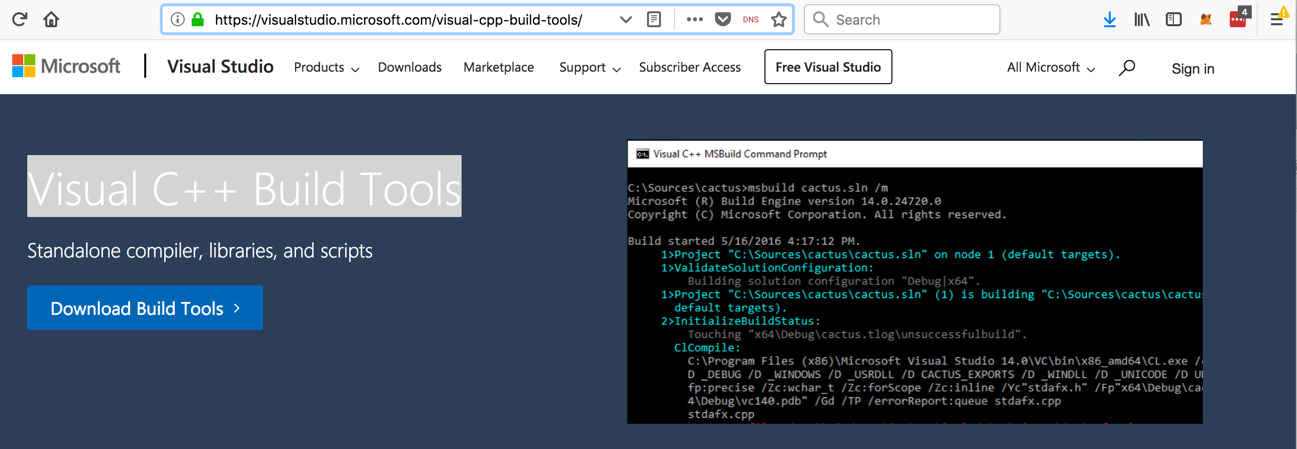Screen dimensions: 1297x449
Task: Expand the Products menu
Action: pyautogui.click(x=326, y=67)
